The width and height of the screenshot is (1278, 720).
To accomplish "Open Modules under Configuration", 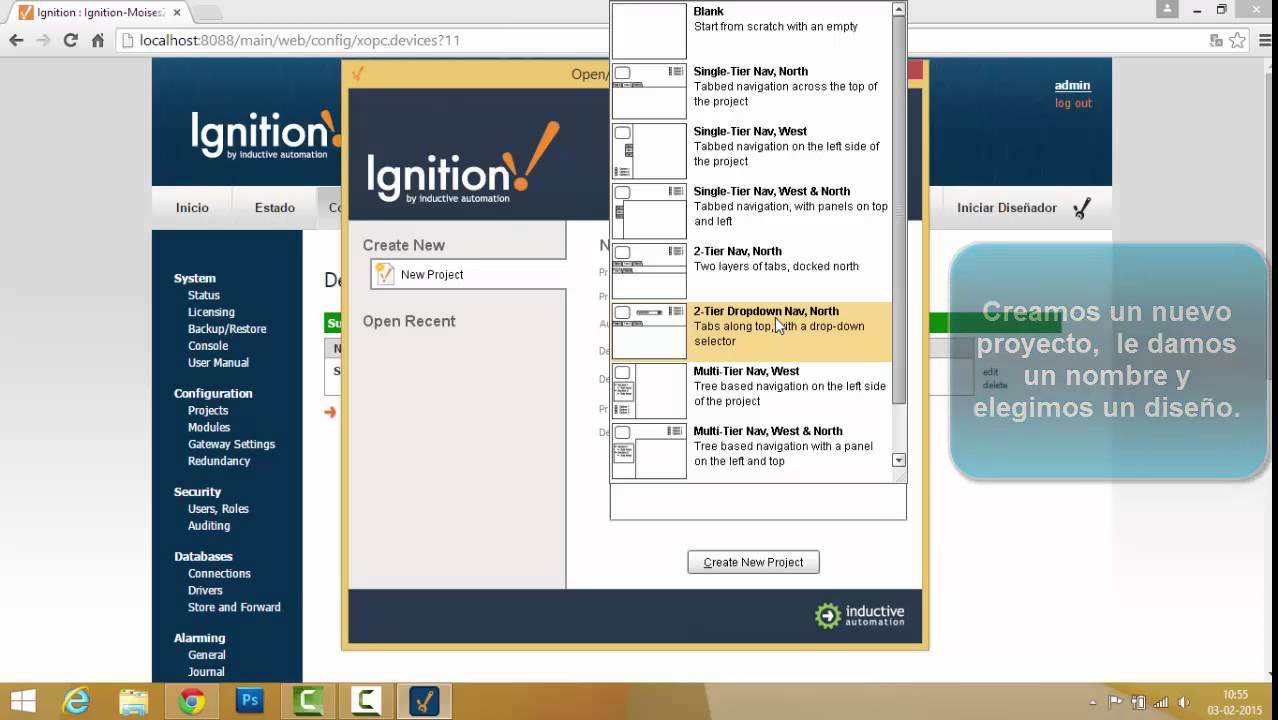I will point(209,427).
